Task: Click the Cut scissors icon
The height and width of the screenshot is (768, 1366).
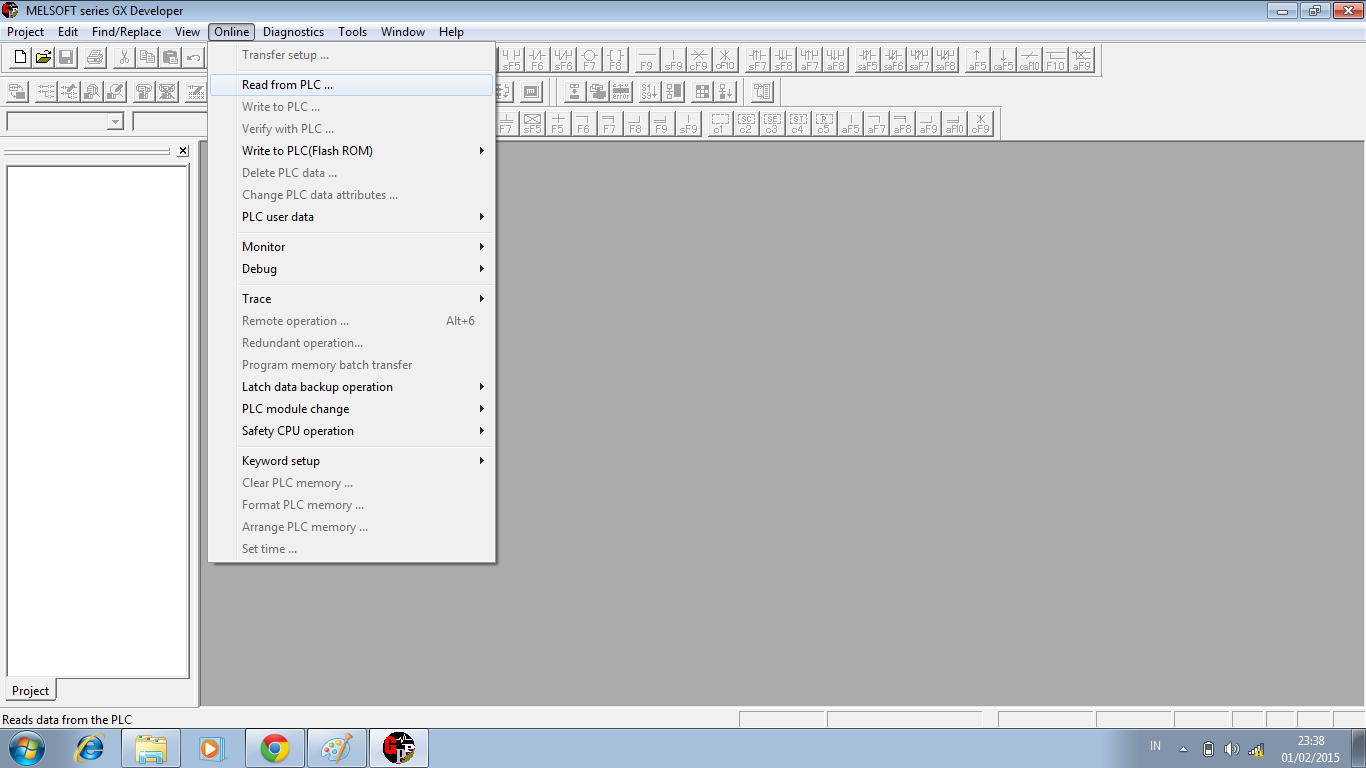Action: [x=124, y=58]
